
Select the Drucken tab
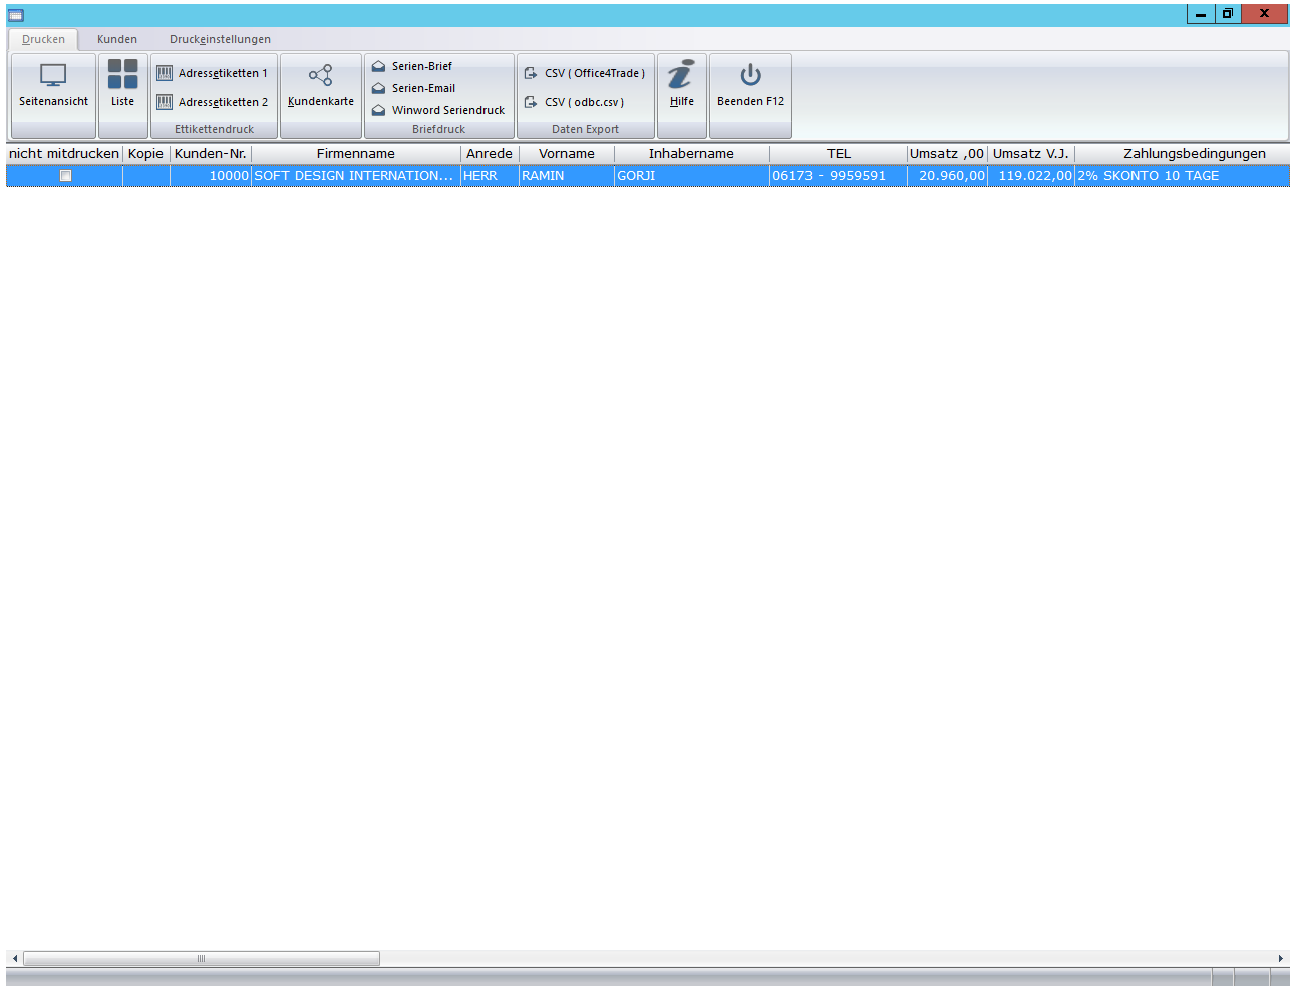coord(43,39)
